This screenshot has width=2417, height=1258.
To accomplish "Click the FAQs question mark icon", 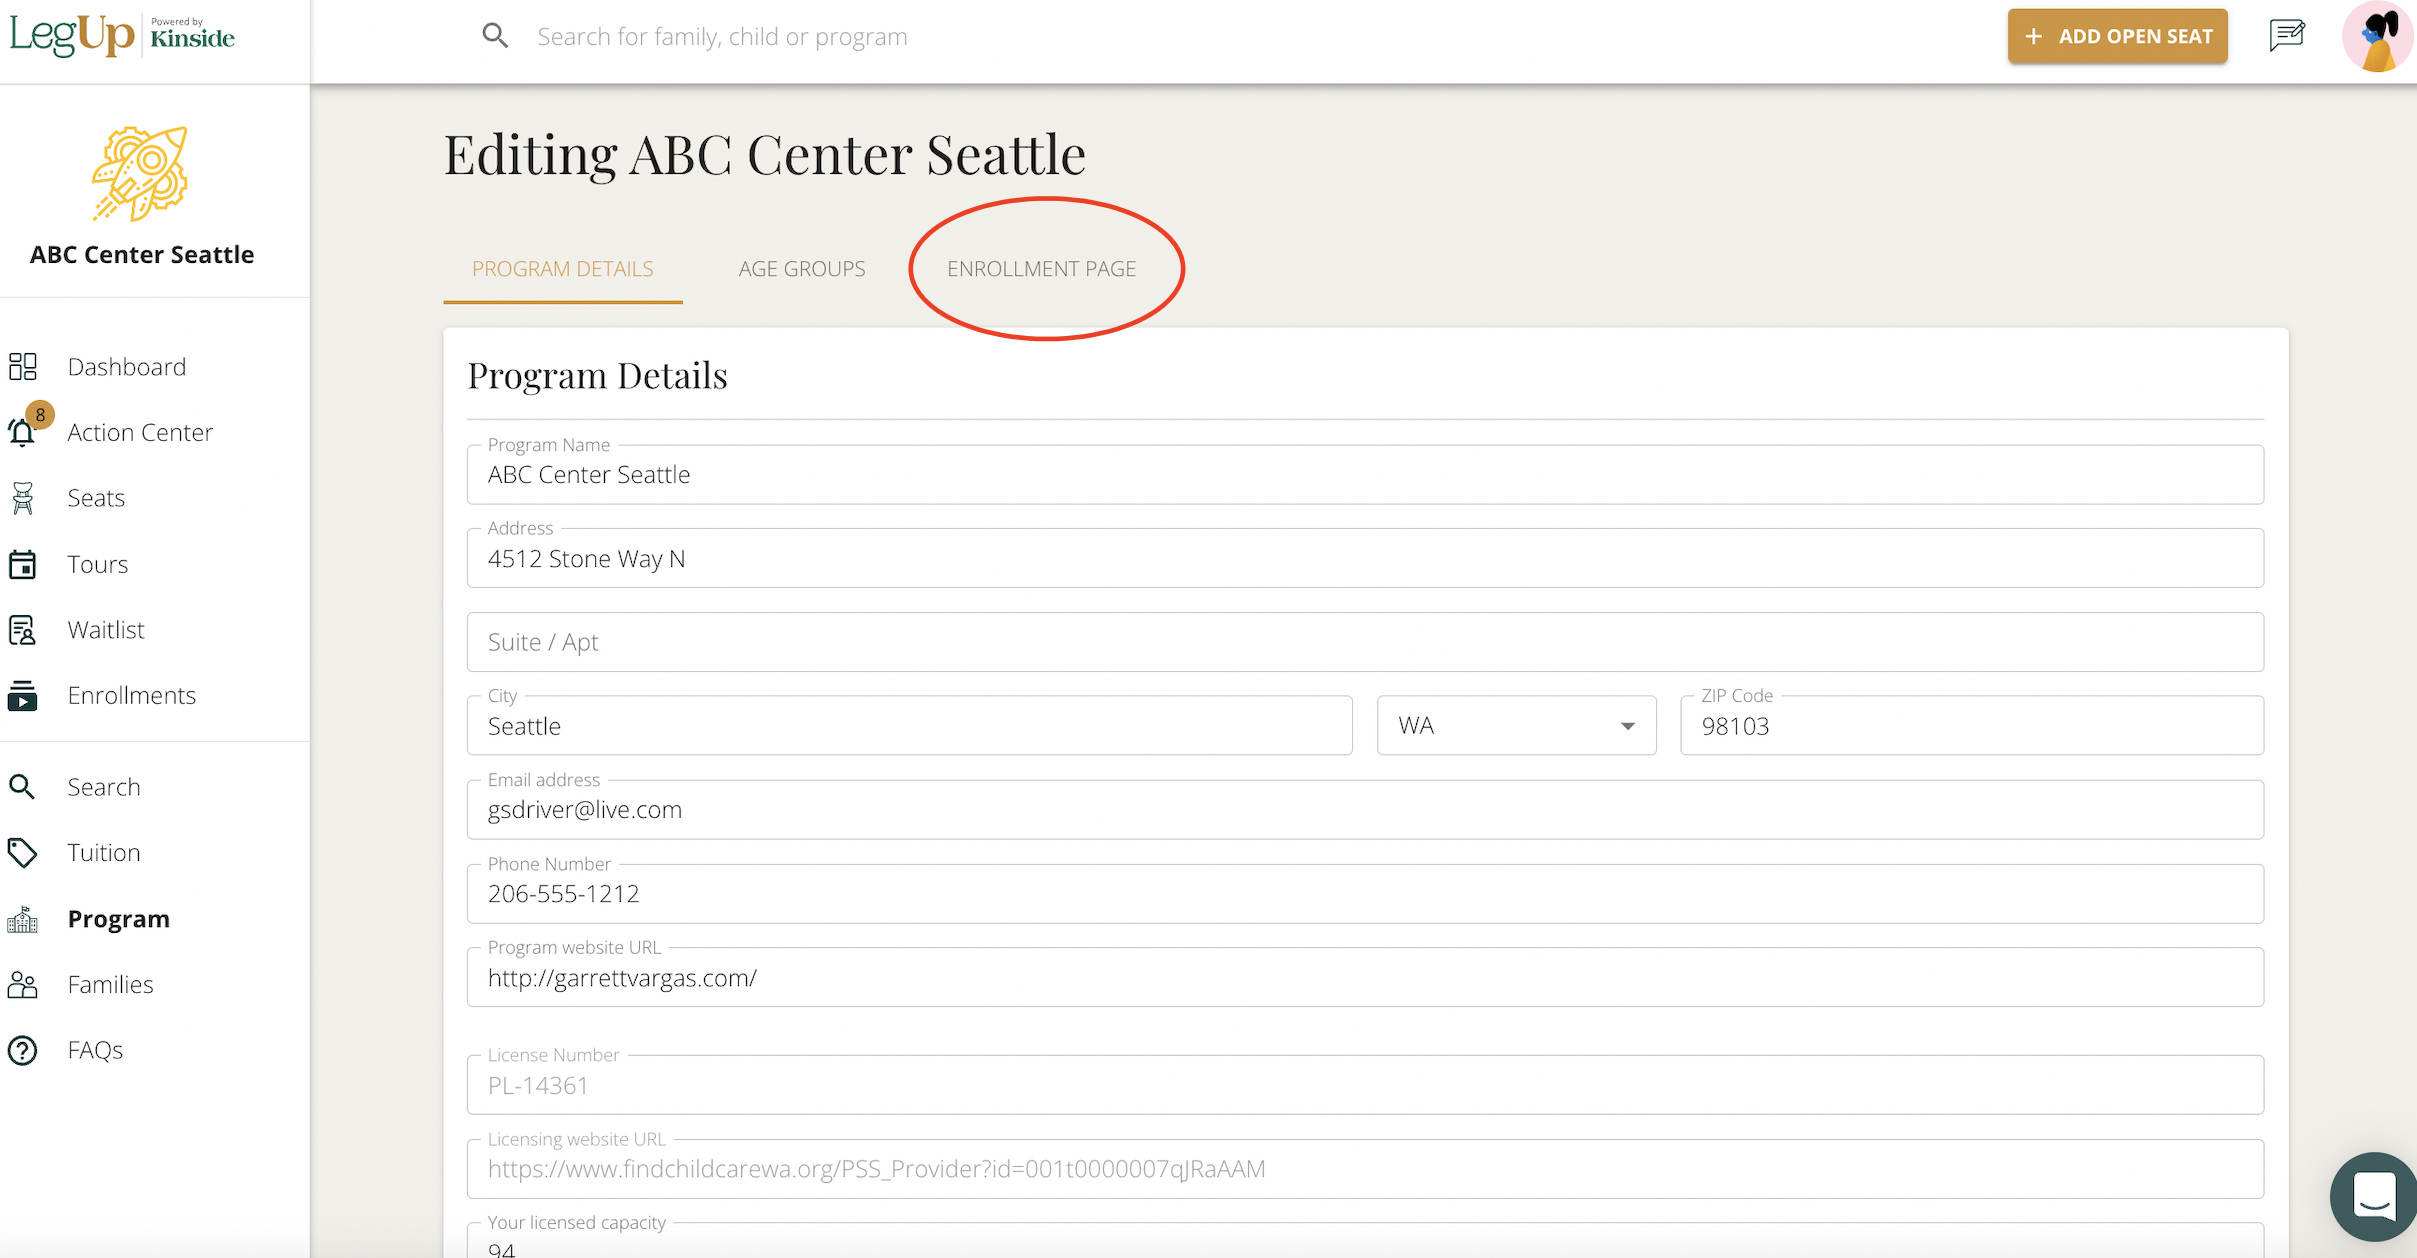I will (x=23, y=1050).
